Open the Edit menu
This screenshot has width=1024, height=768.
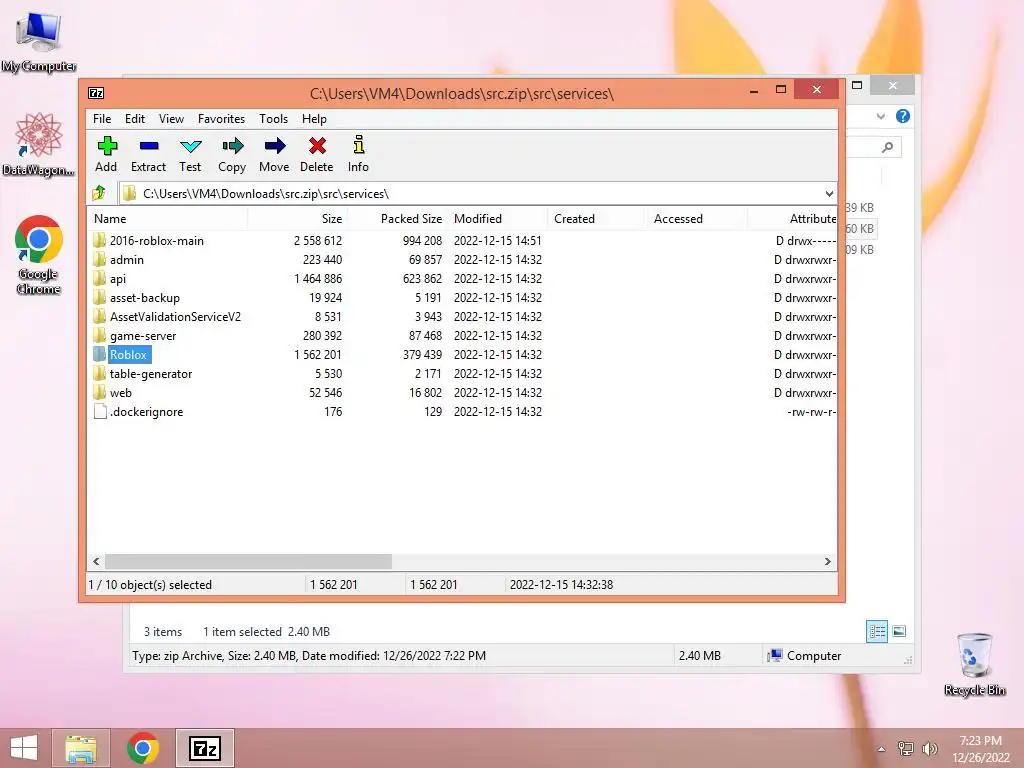point(135,119)
